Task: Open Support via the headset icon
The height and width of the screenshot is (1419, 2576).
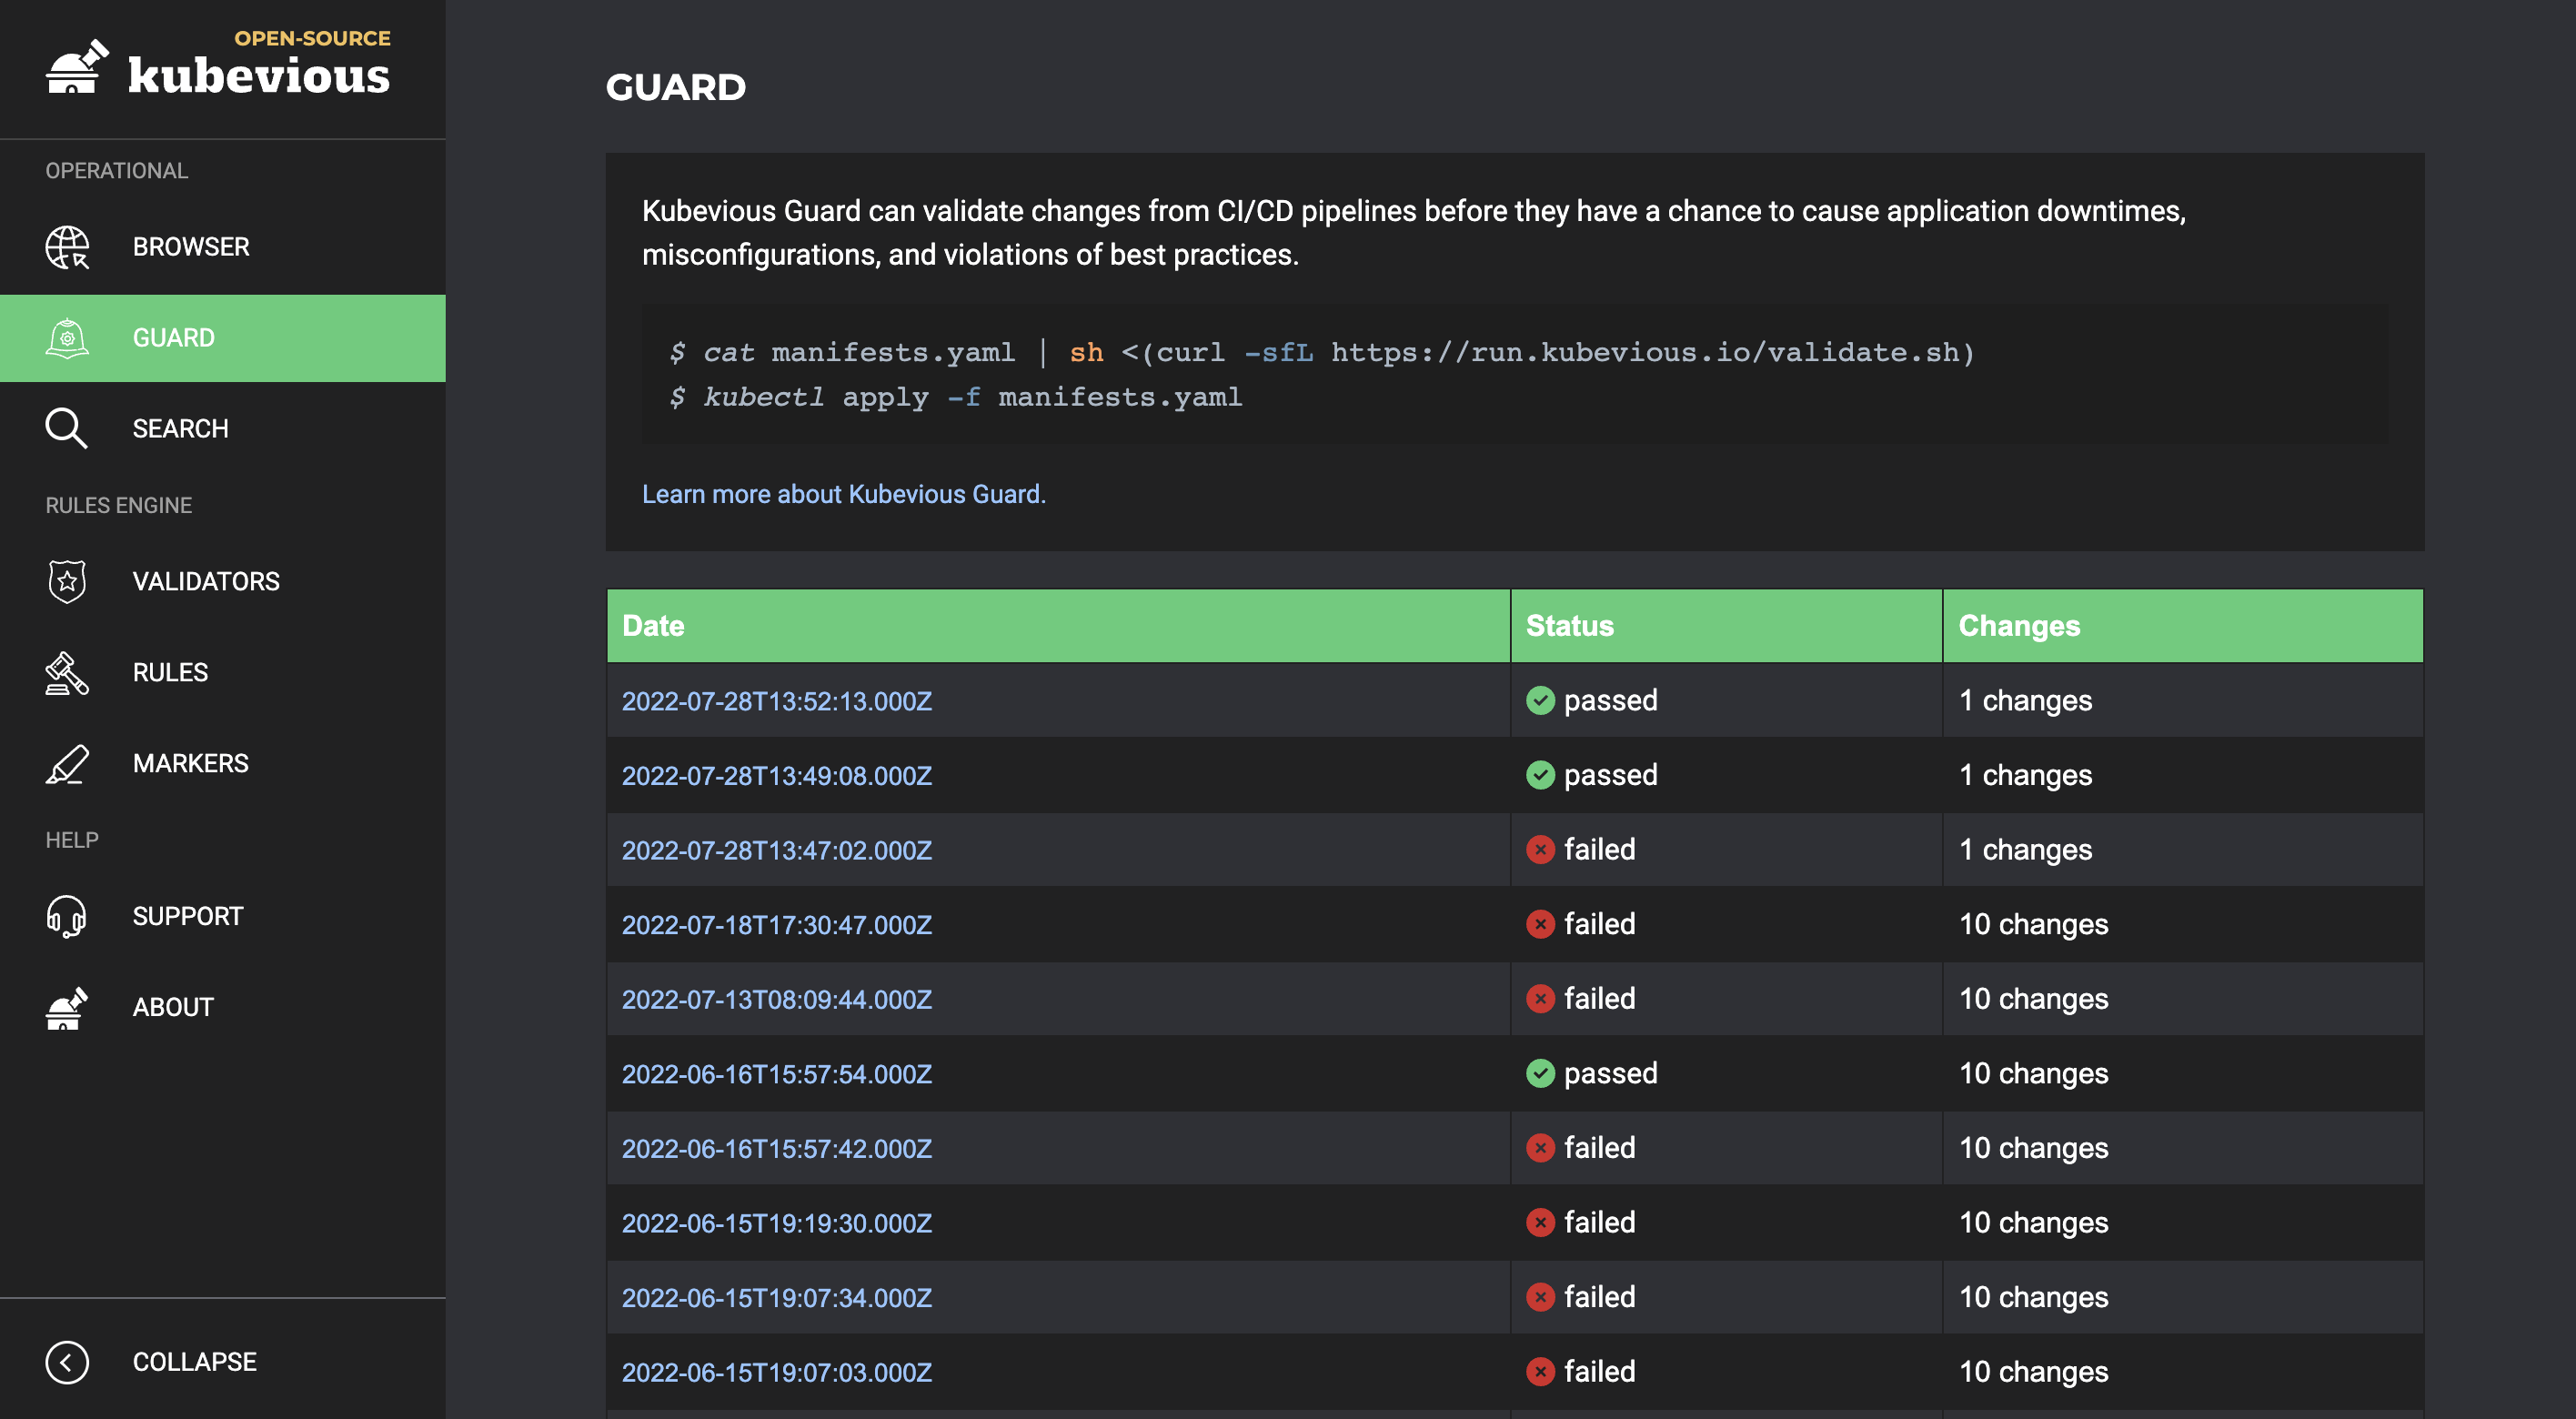Action: point(67,916)
